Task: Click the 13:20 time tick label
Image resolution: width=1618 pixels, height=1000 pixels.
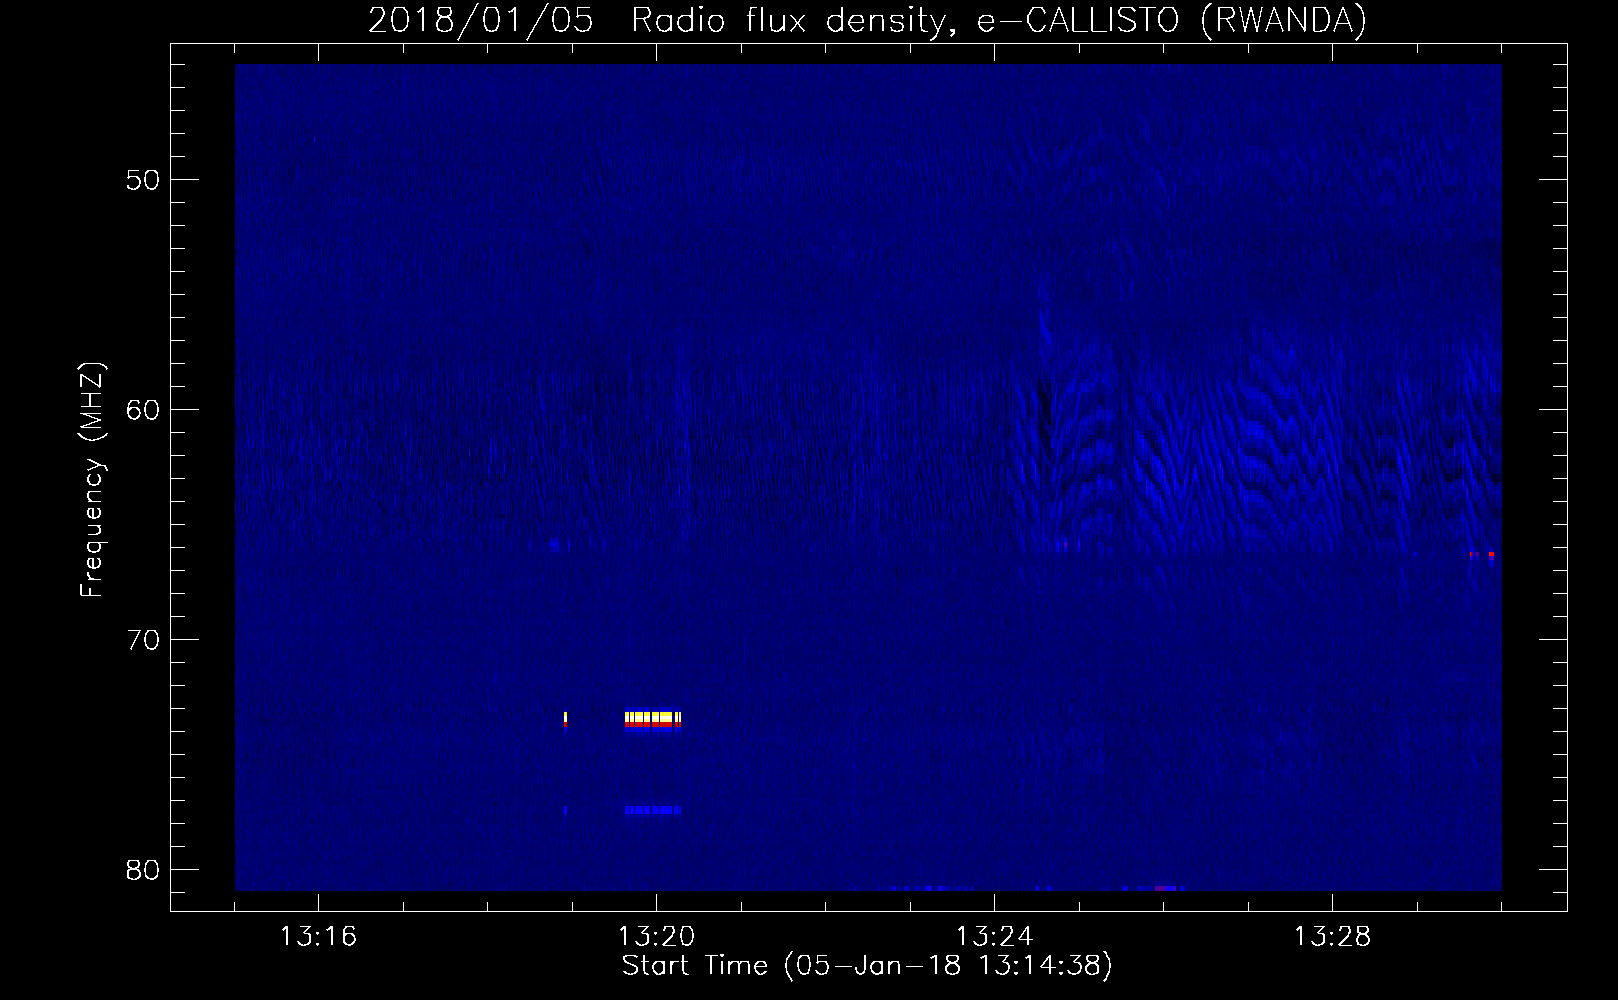Action: pyautogui.click(x=656, y=937)
